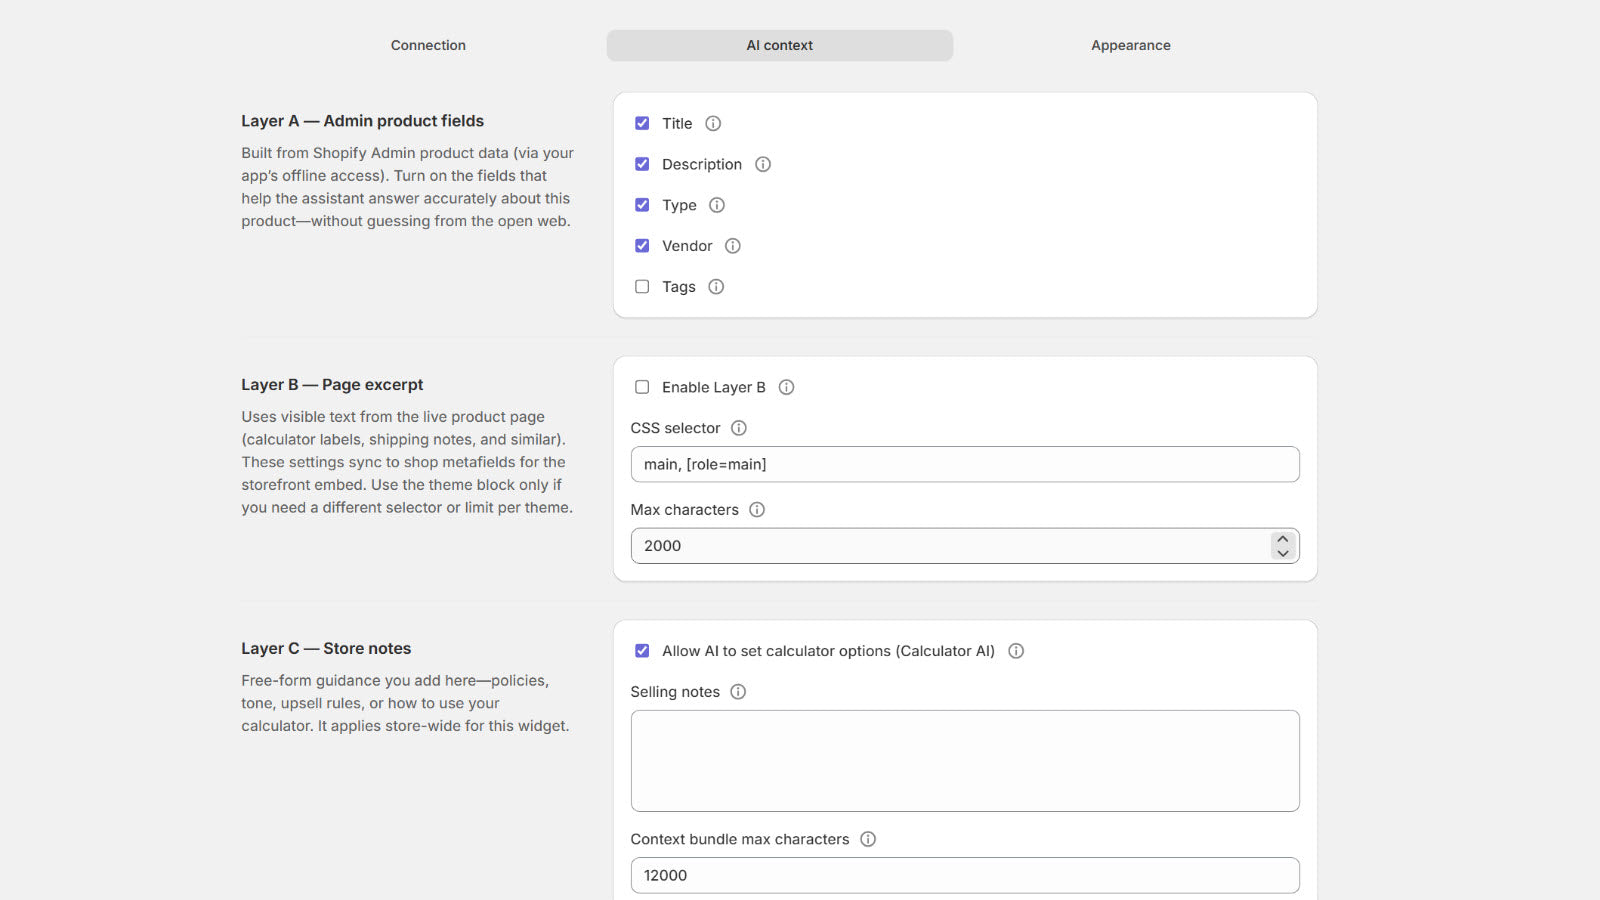The height and width of the screenshot is (900, 1600).
Task: Click the Context bundle max characters info icon
Action: pyautogui.click(x=866, y=839)
